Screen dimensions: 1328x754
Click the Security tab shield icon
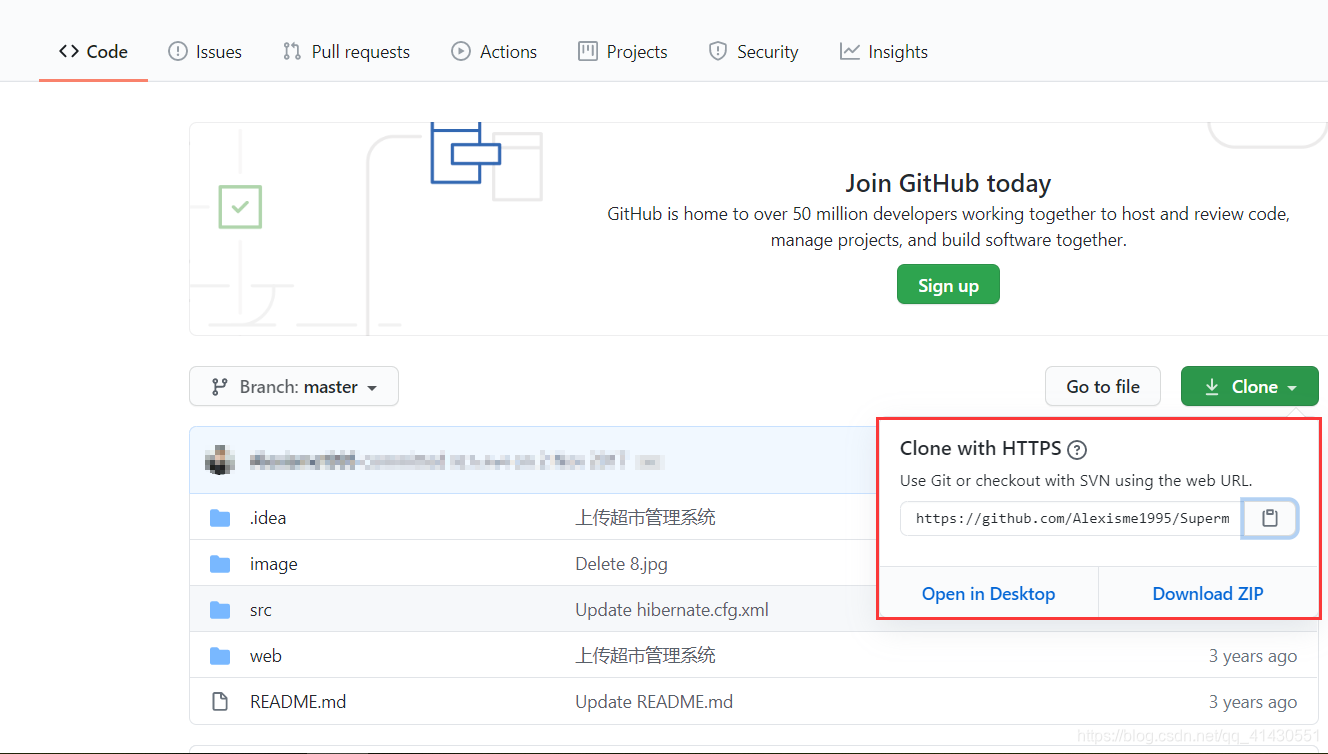click(718, 52)
